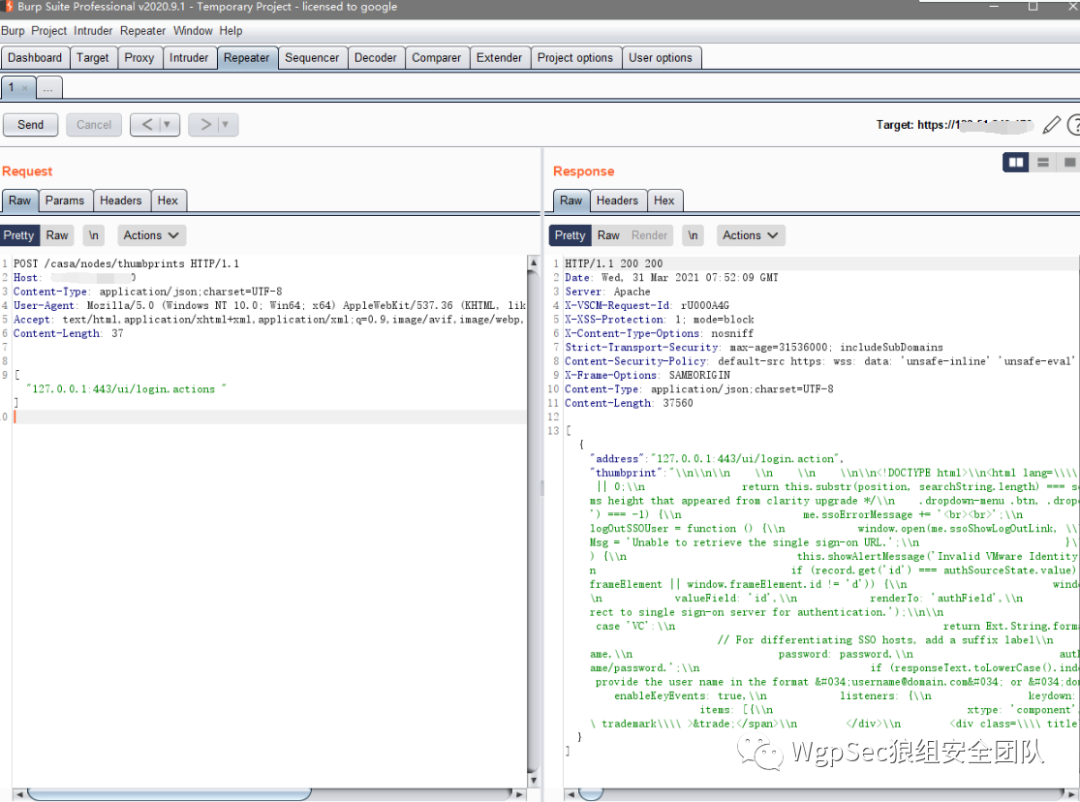The height and width of the screenshot is (802, 1080).
Task: Click request horizontal scrollbar thumb
Action: coord(169,794)
